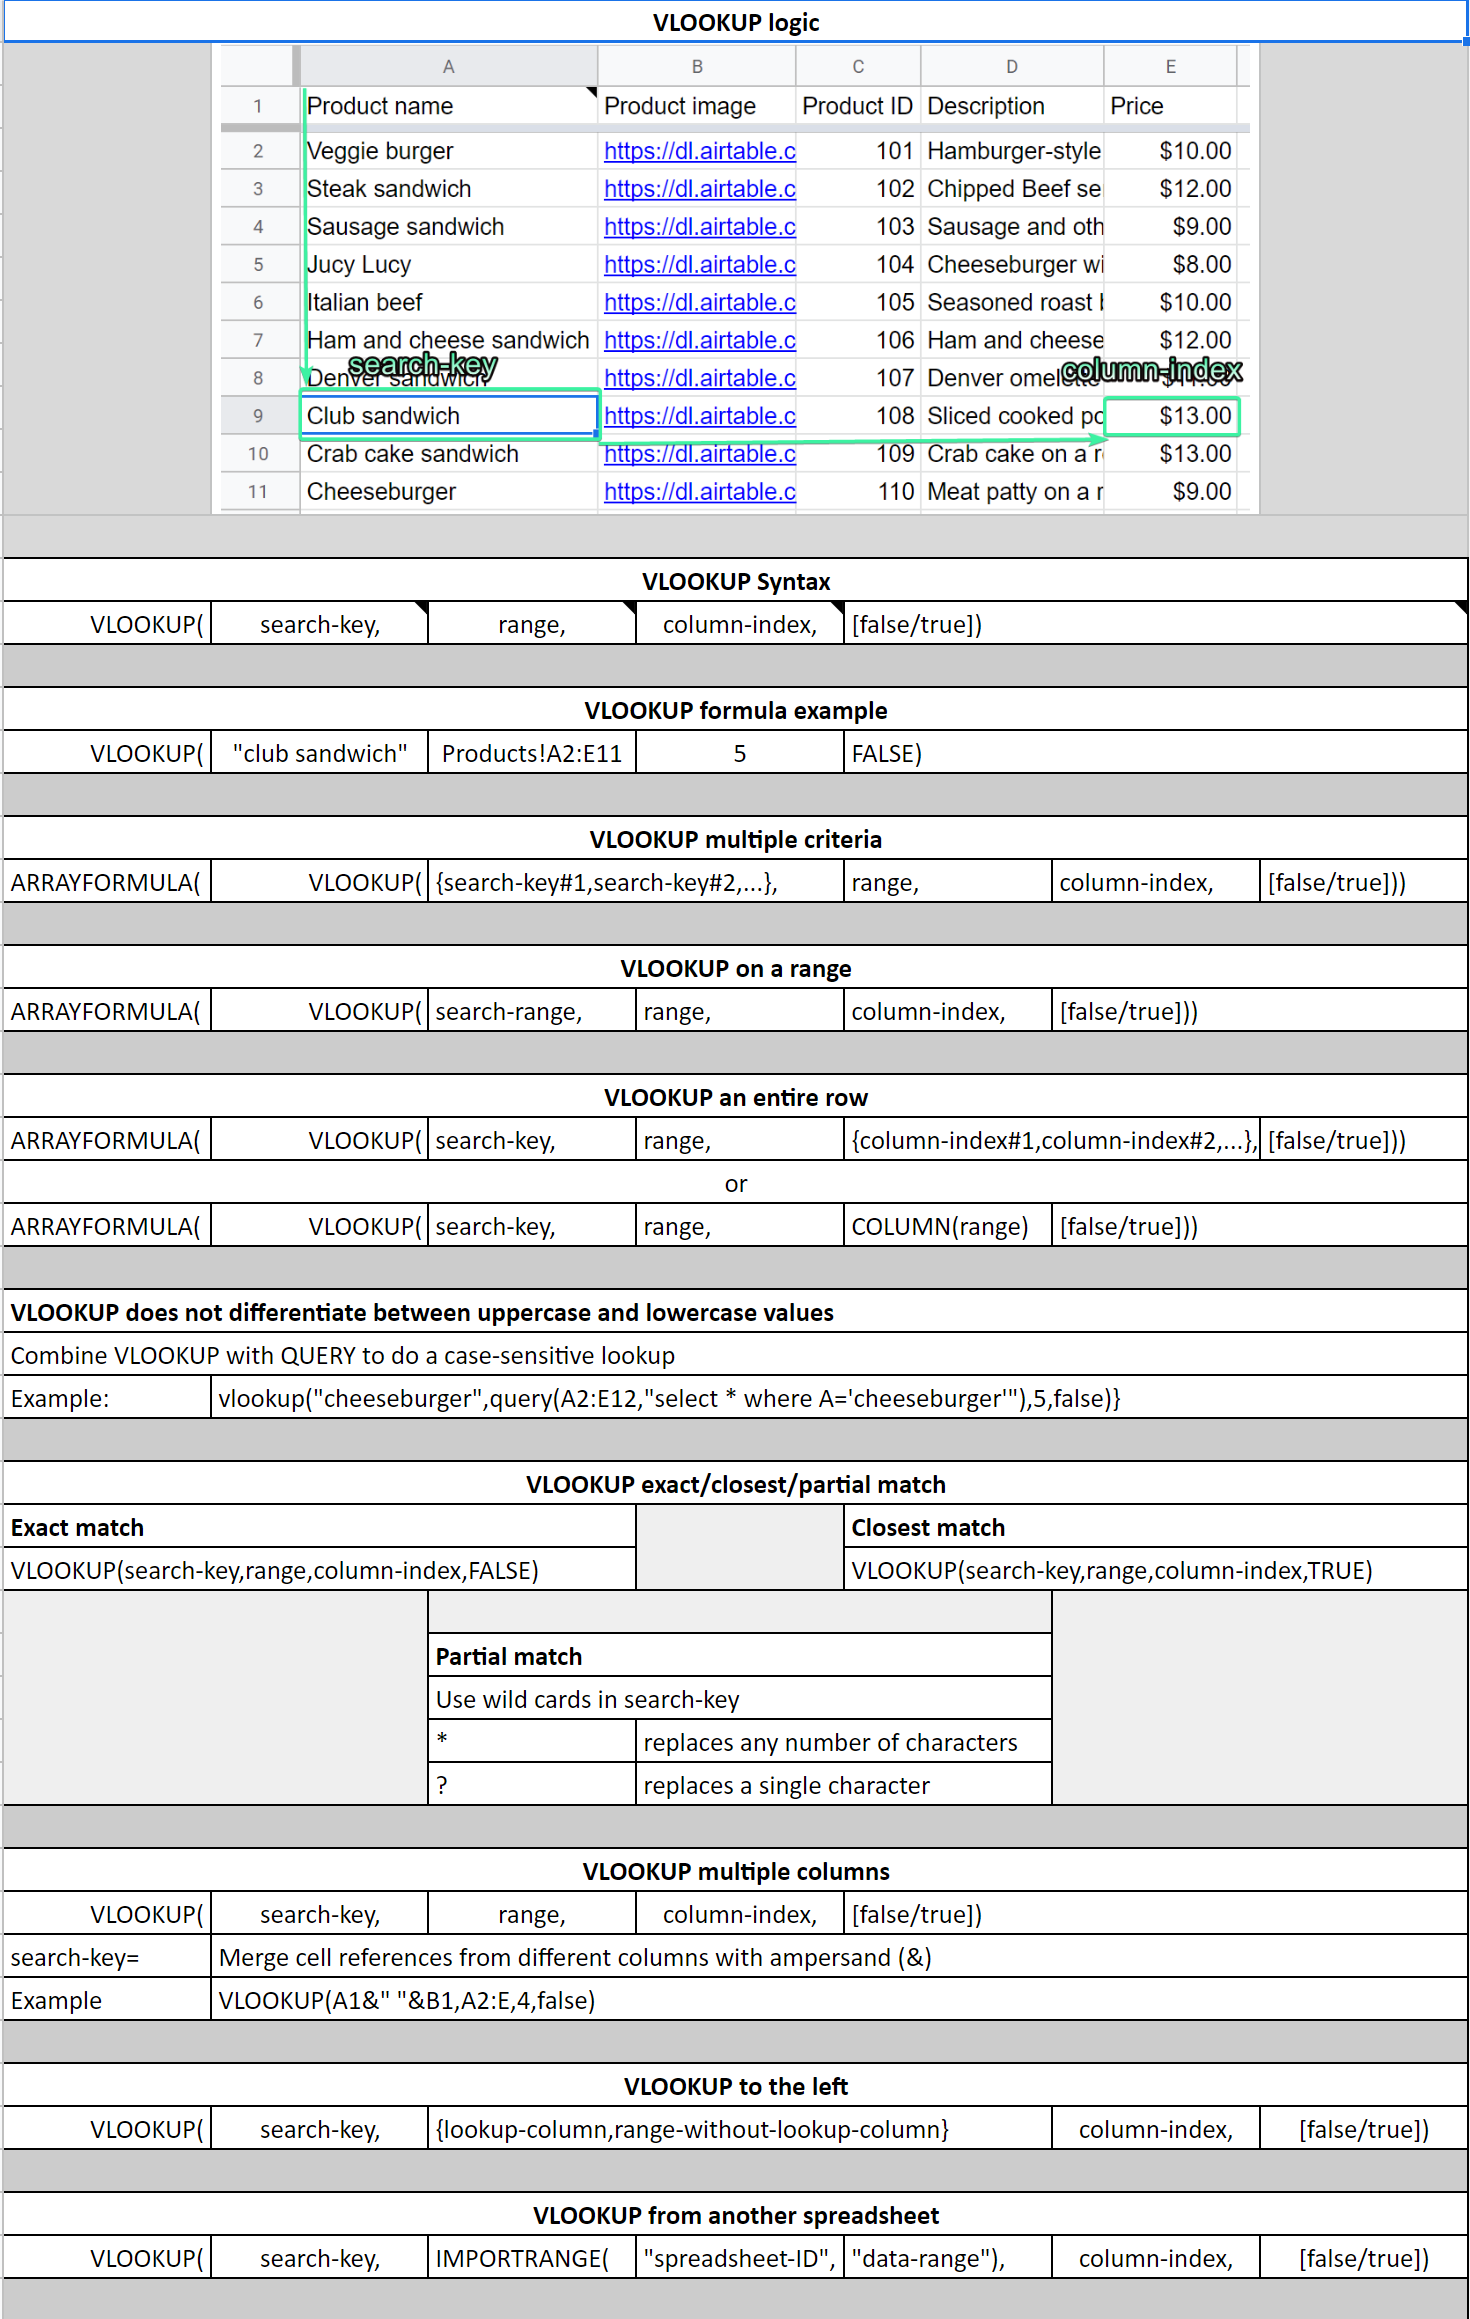
Task: Click '{lookup-column,range-without-lookup-column}' cell
Action: click(x=740, y=2129)
